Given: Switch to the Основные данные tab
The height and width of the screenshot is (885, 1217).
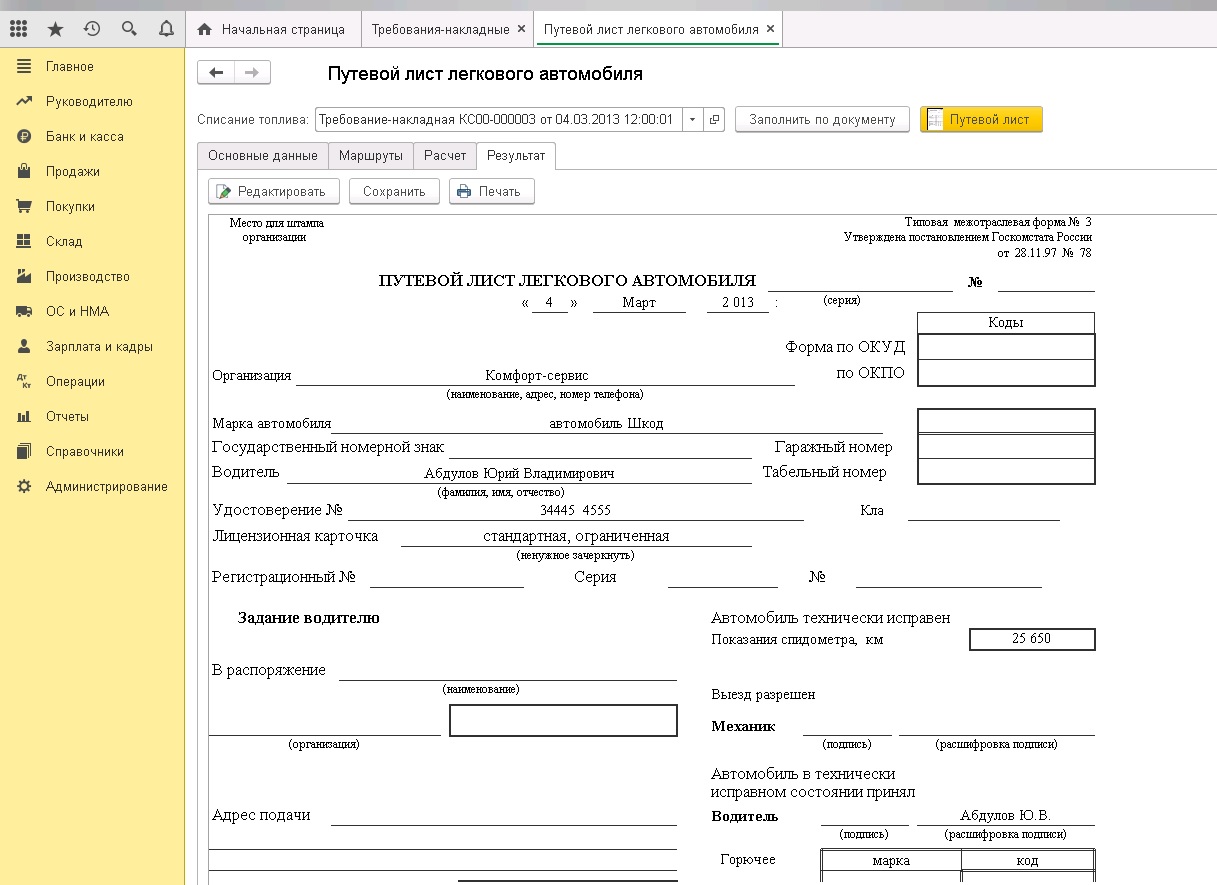Looking at the screenshot, I should [x=263, y=156].
